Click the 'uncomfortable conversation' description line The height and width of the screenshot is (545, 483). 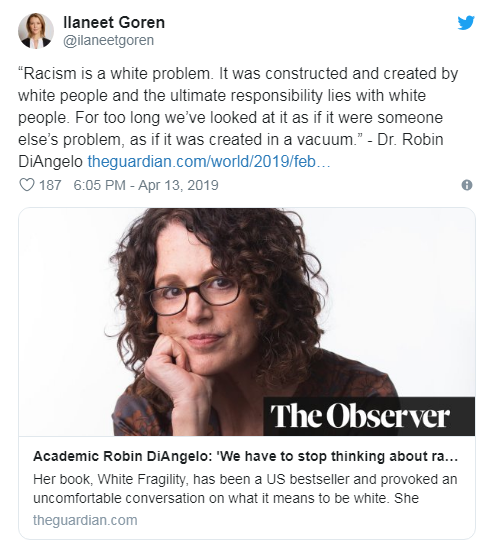pos(226,498)
